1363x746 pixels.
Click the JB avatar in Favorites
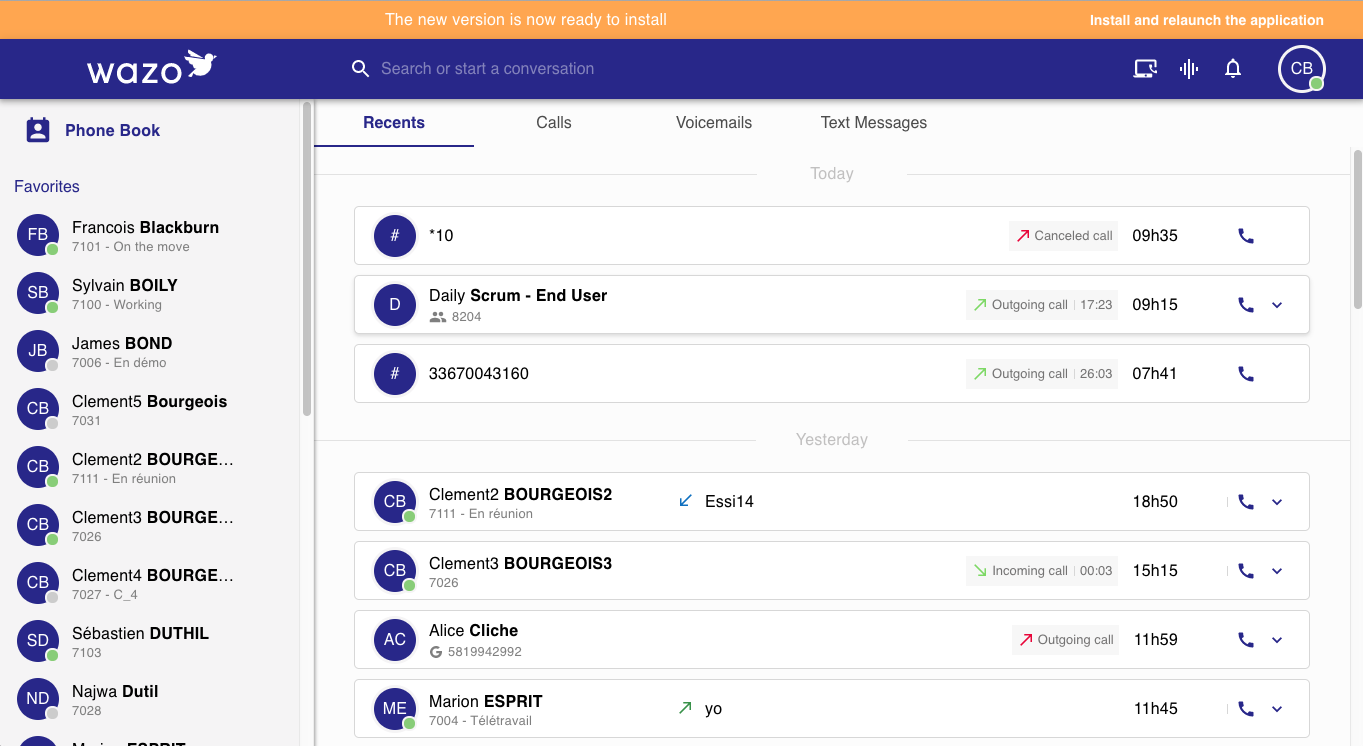tap(38, 351)
